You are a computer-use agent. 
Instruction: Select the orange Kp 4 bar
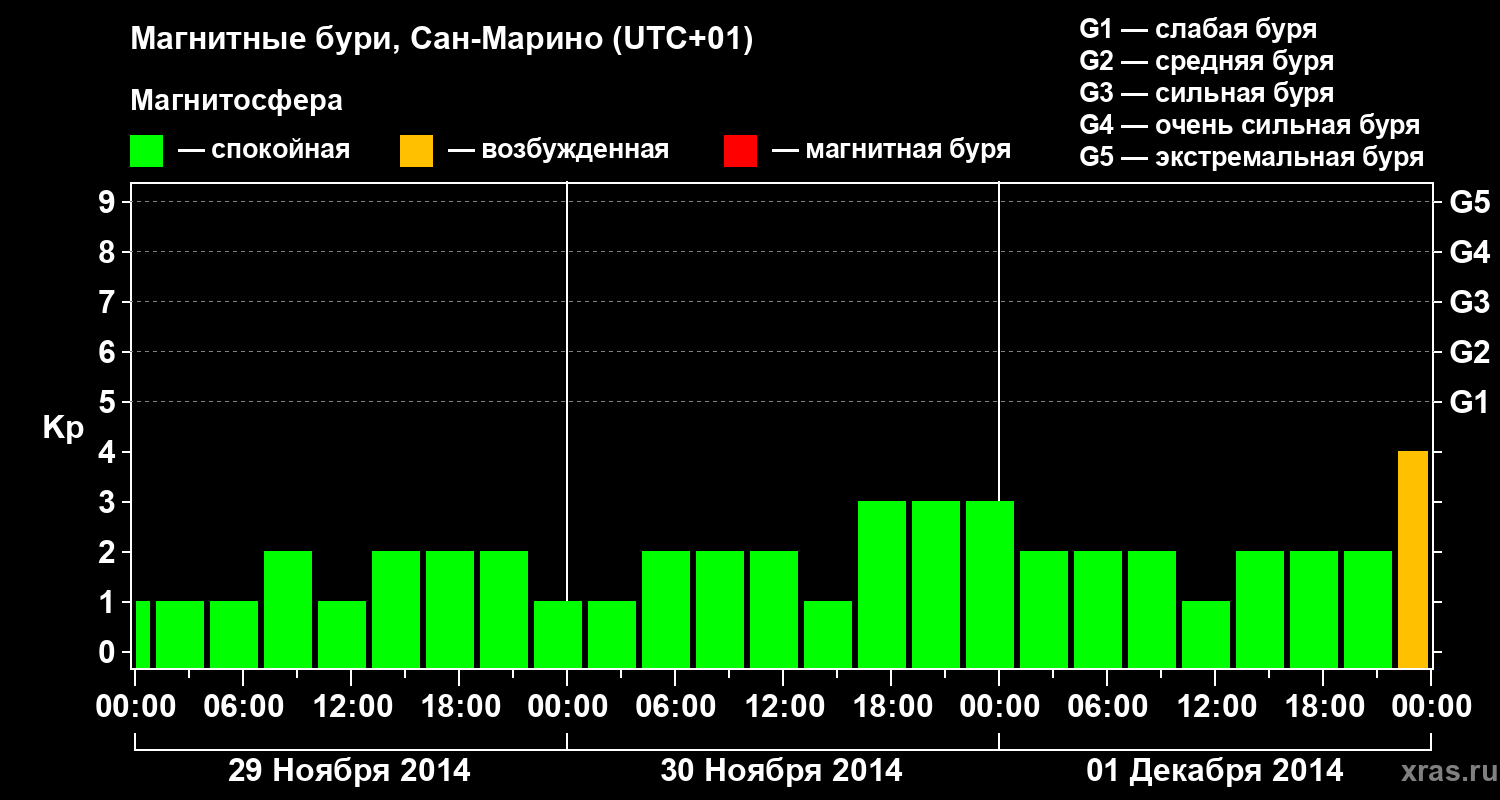pyautogui.click(x=1412, y=559)
